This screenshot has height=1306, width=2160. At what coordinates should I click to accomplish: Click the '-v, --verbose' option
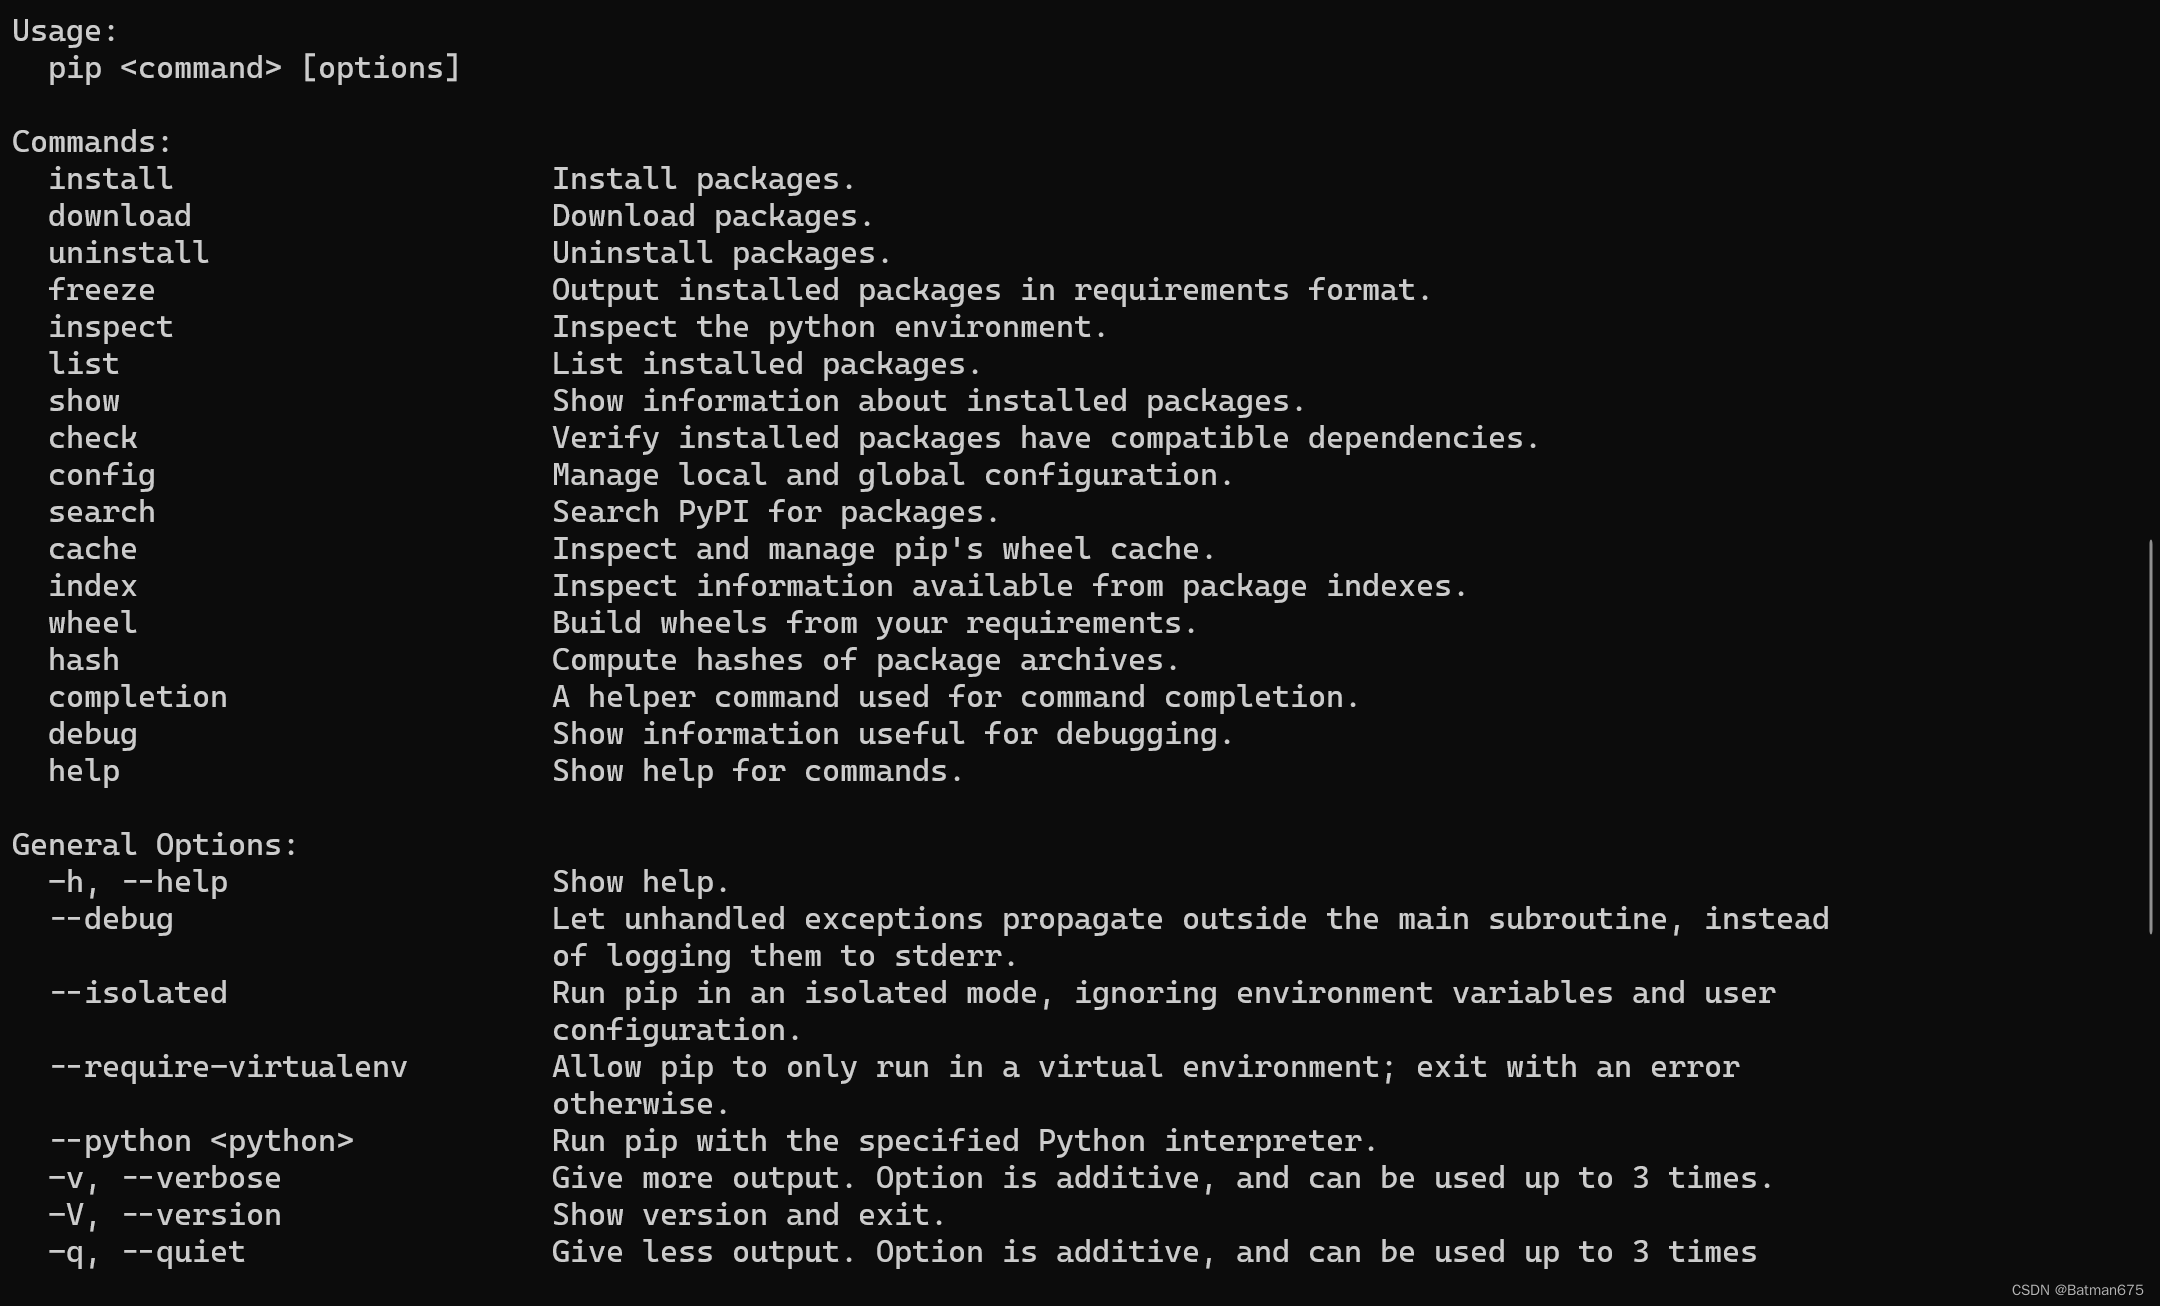164,1178
